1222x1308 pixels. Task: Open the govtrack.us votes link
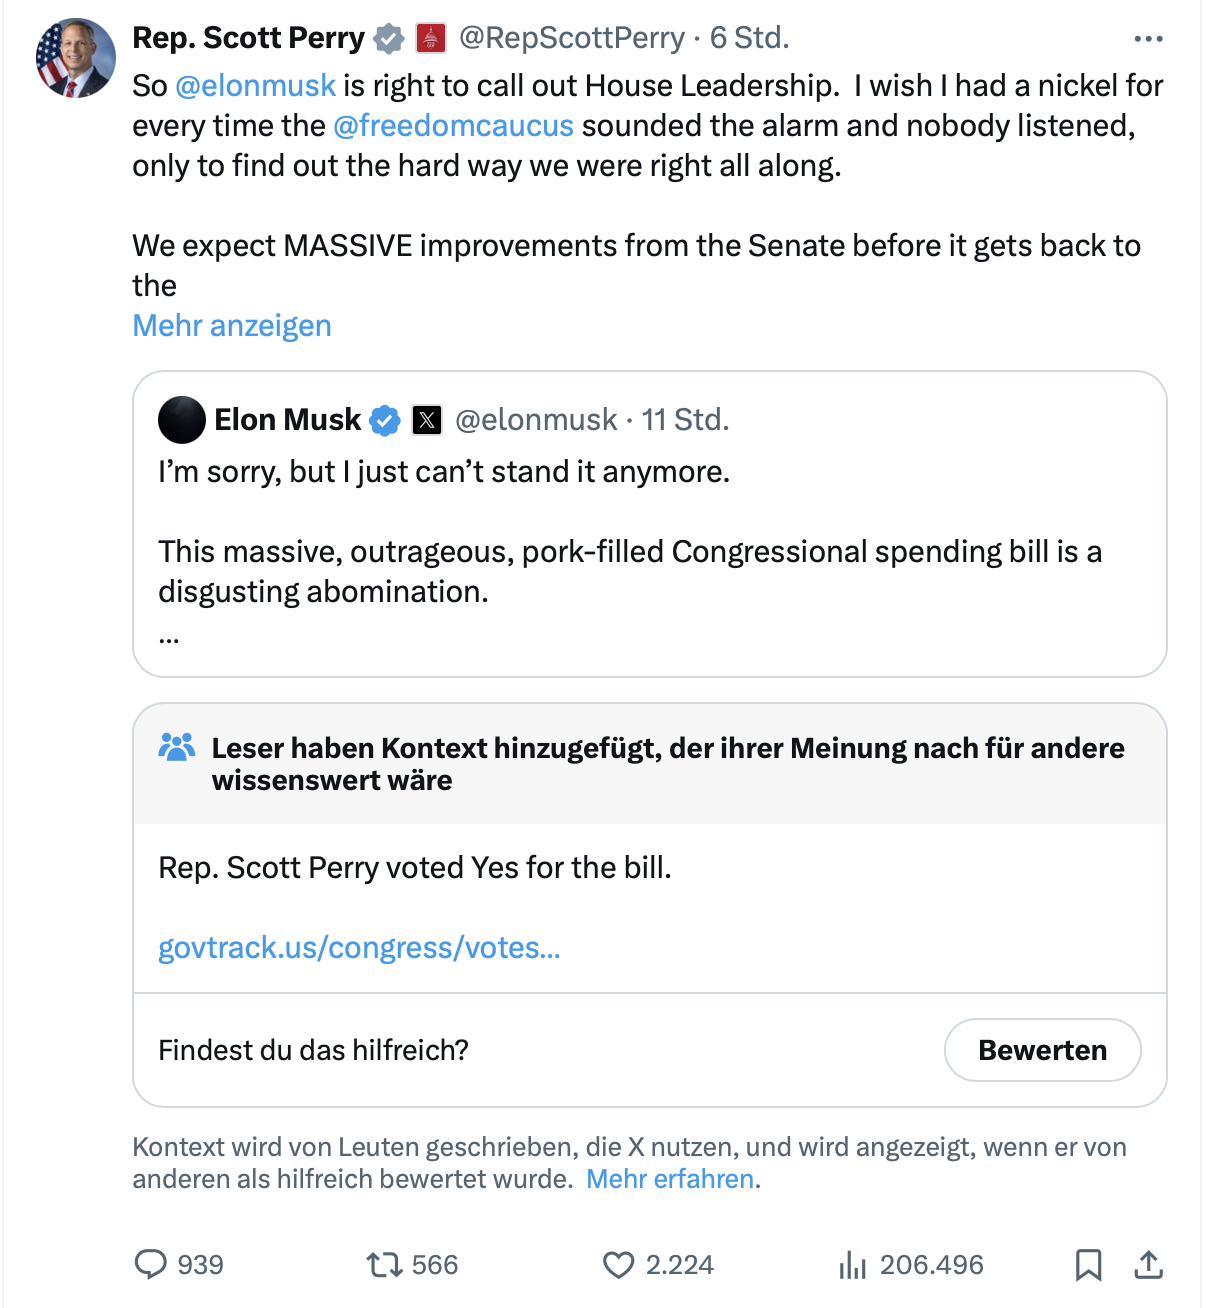359,948
